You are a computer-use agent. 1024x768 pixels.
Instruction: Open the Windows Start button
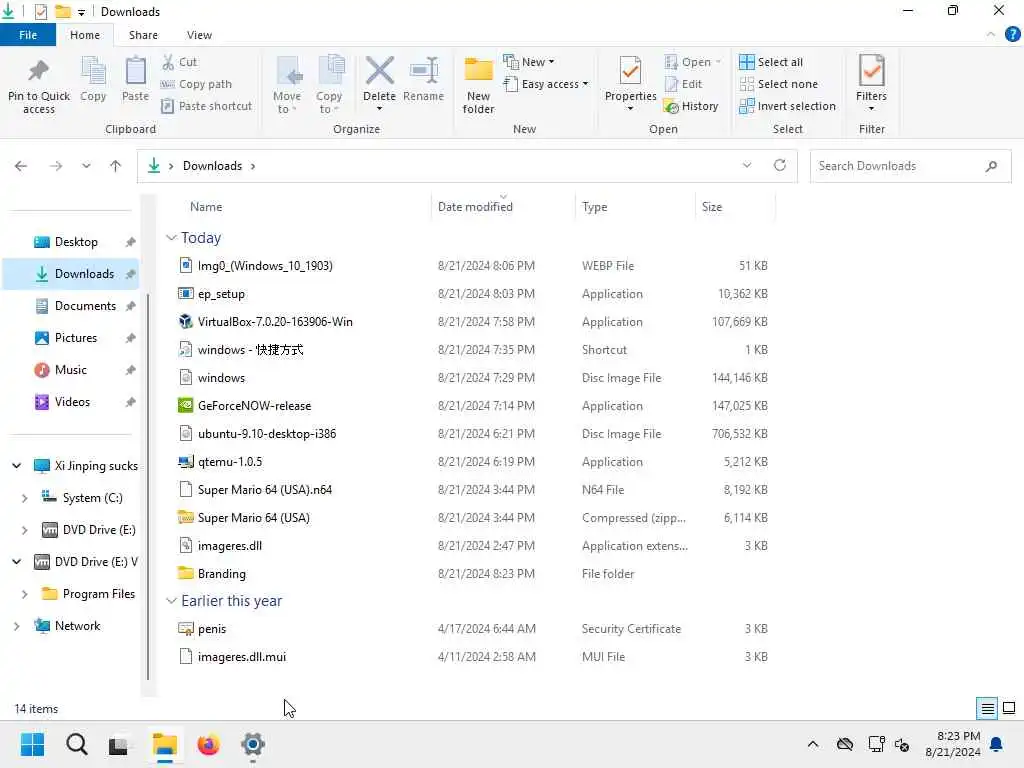(32, 744)
